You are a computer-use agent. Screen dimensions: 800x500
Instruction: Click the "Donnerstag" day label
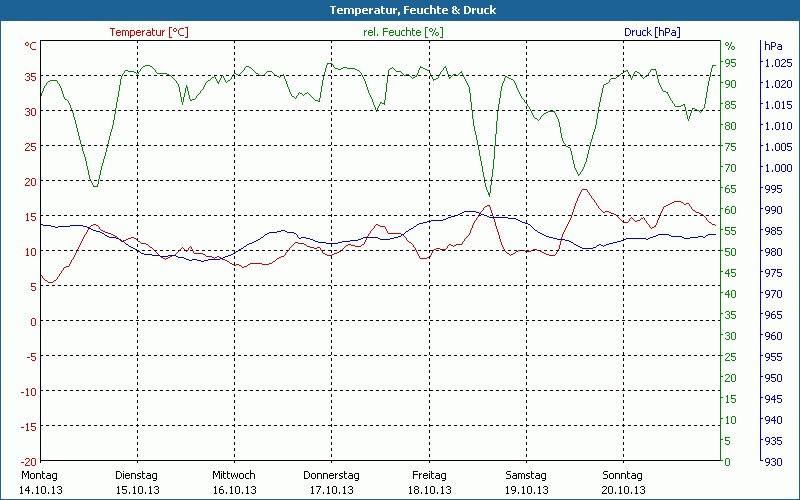331,475
